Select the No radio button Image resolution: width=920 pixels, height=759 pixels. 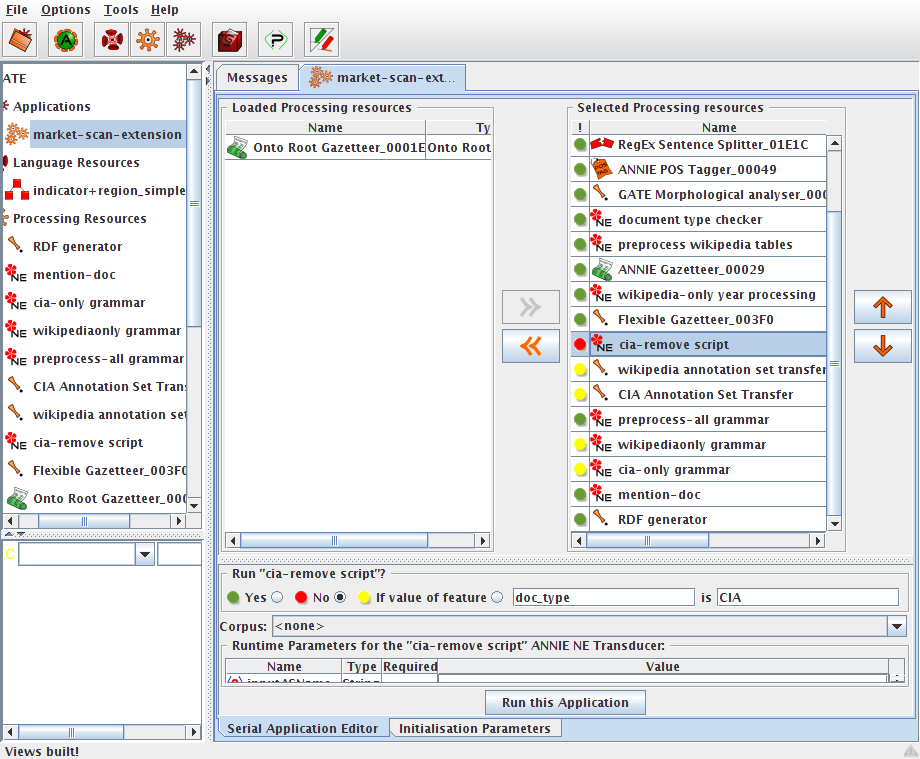click(340, 597)
